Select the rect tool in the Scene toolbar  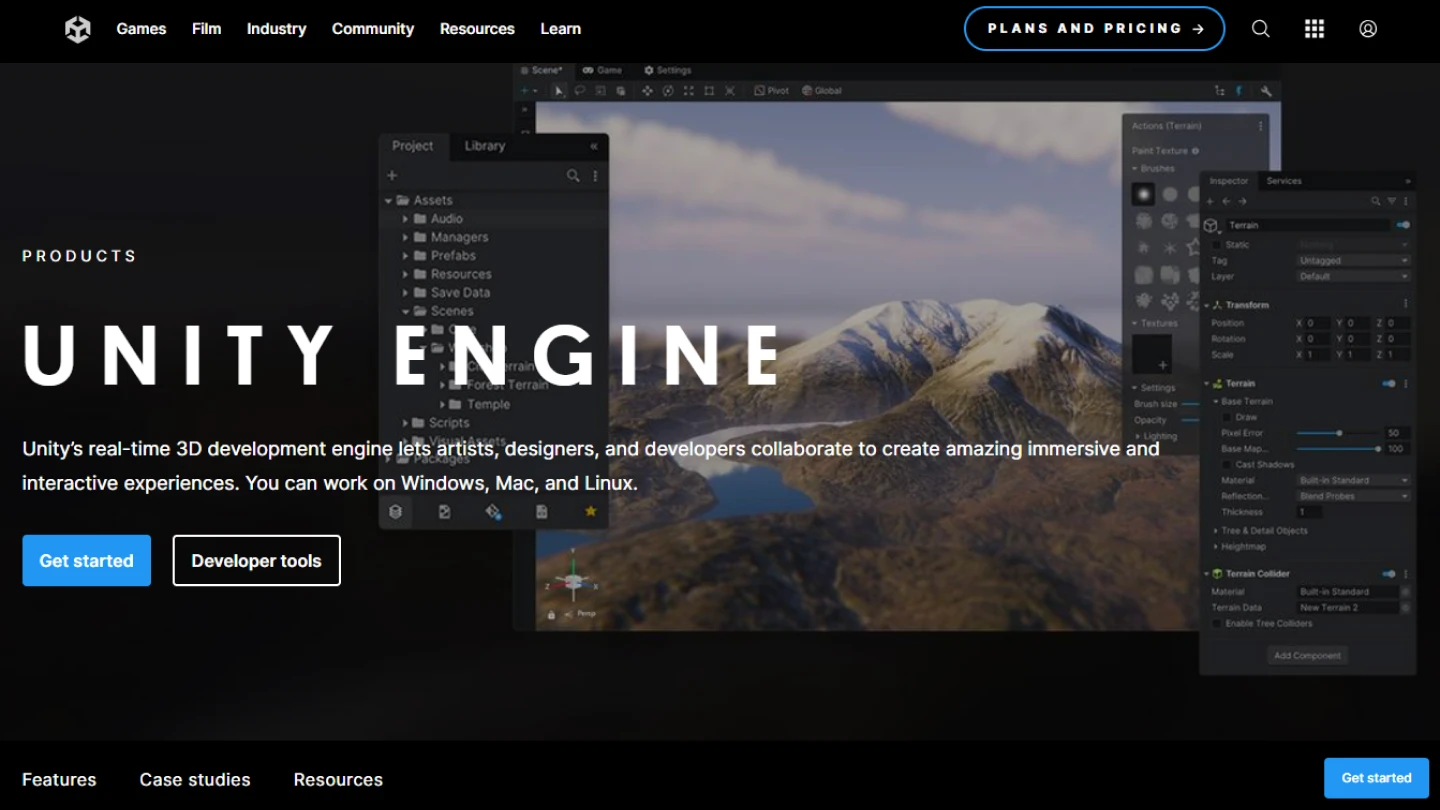pyautogui.click(x=709, y=91)
